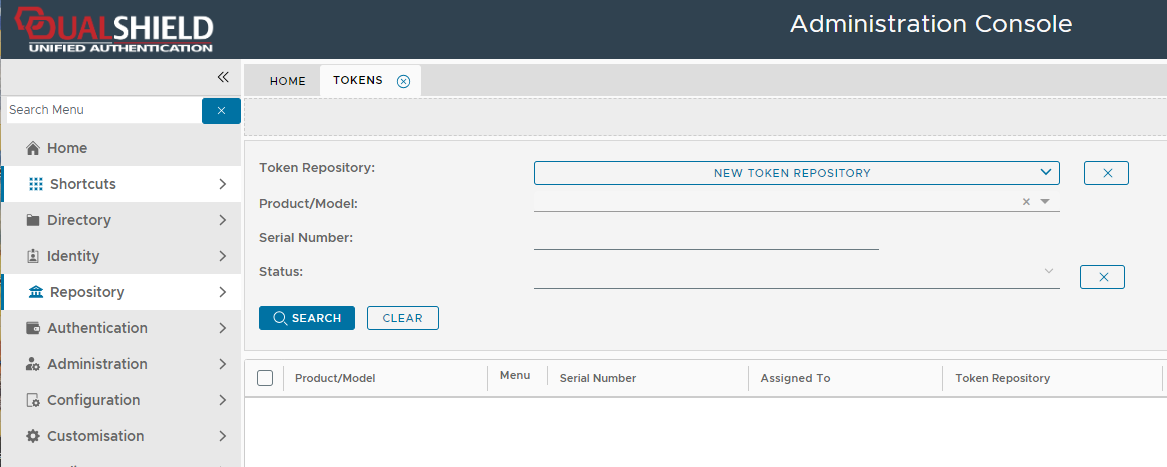This screenshot has width=1167, height=467.
Task: Open the Product/Model dropdown arrow
Action: 1045,202
